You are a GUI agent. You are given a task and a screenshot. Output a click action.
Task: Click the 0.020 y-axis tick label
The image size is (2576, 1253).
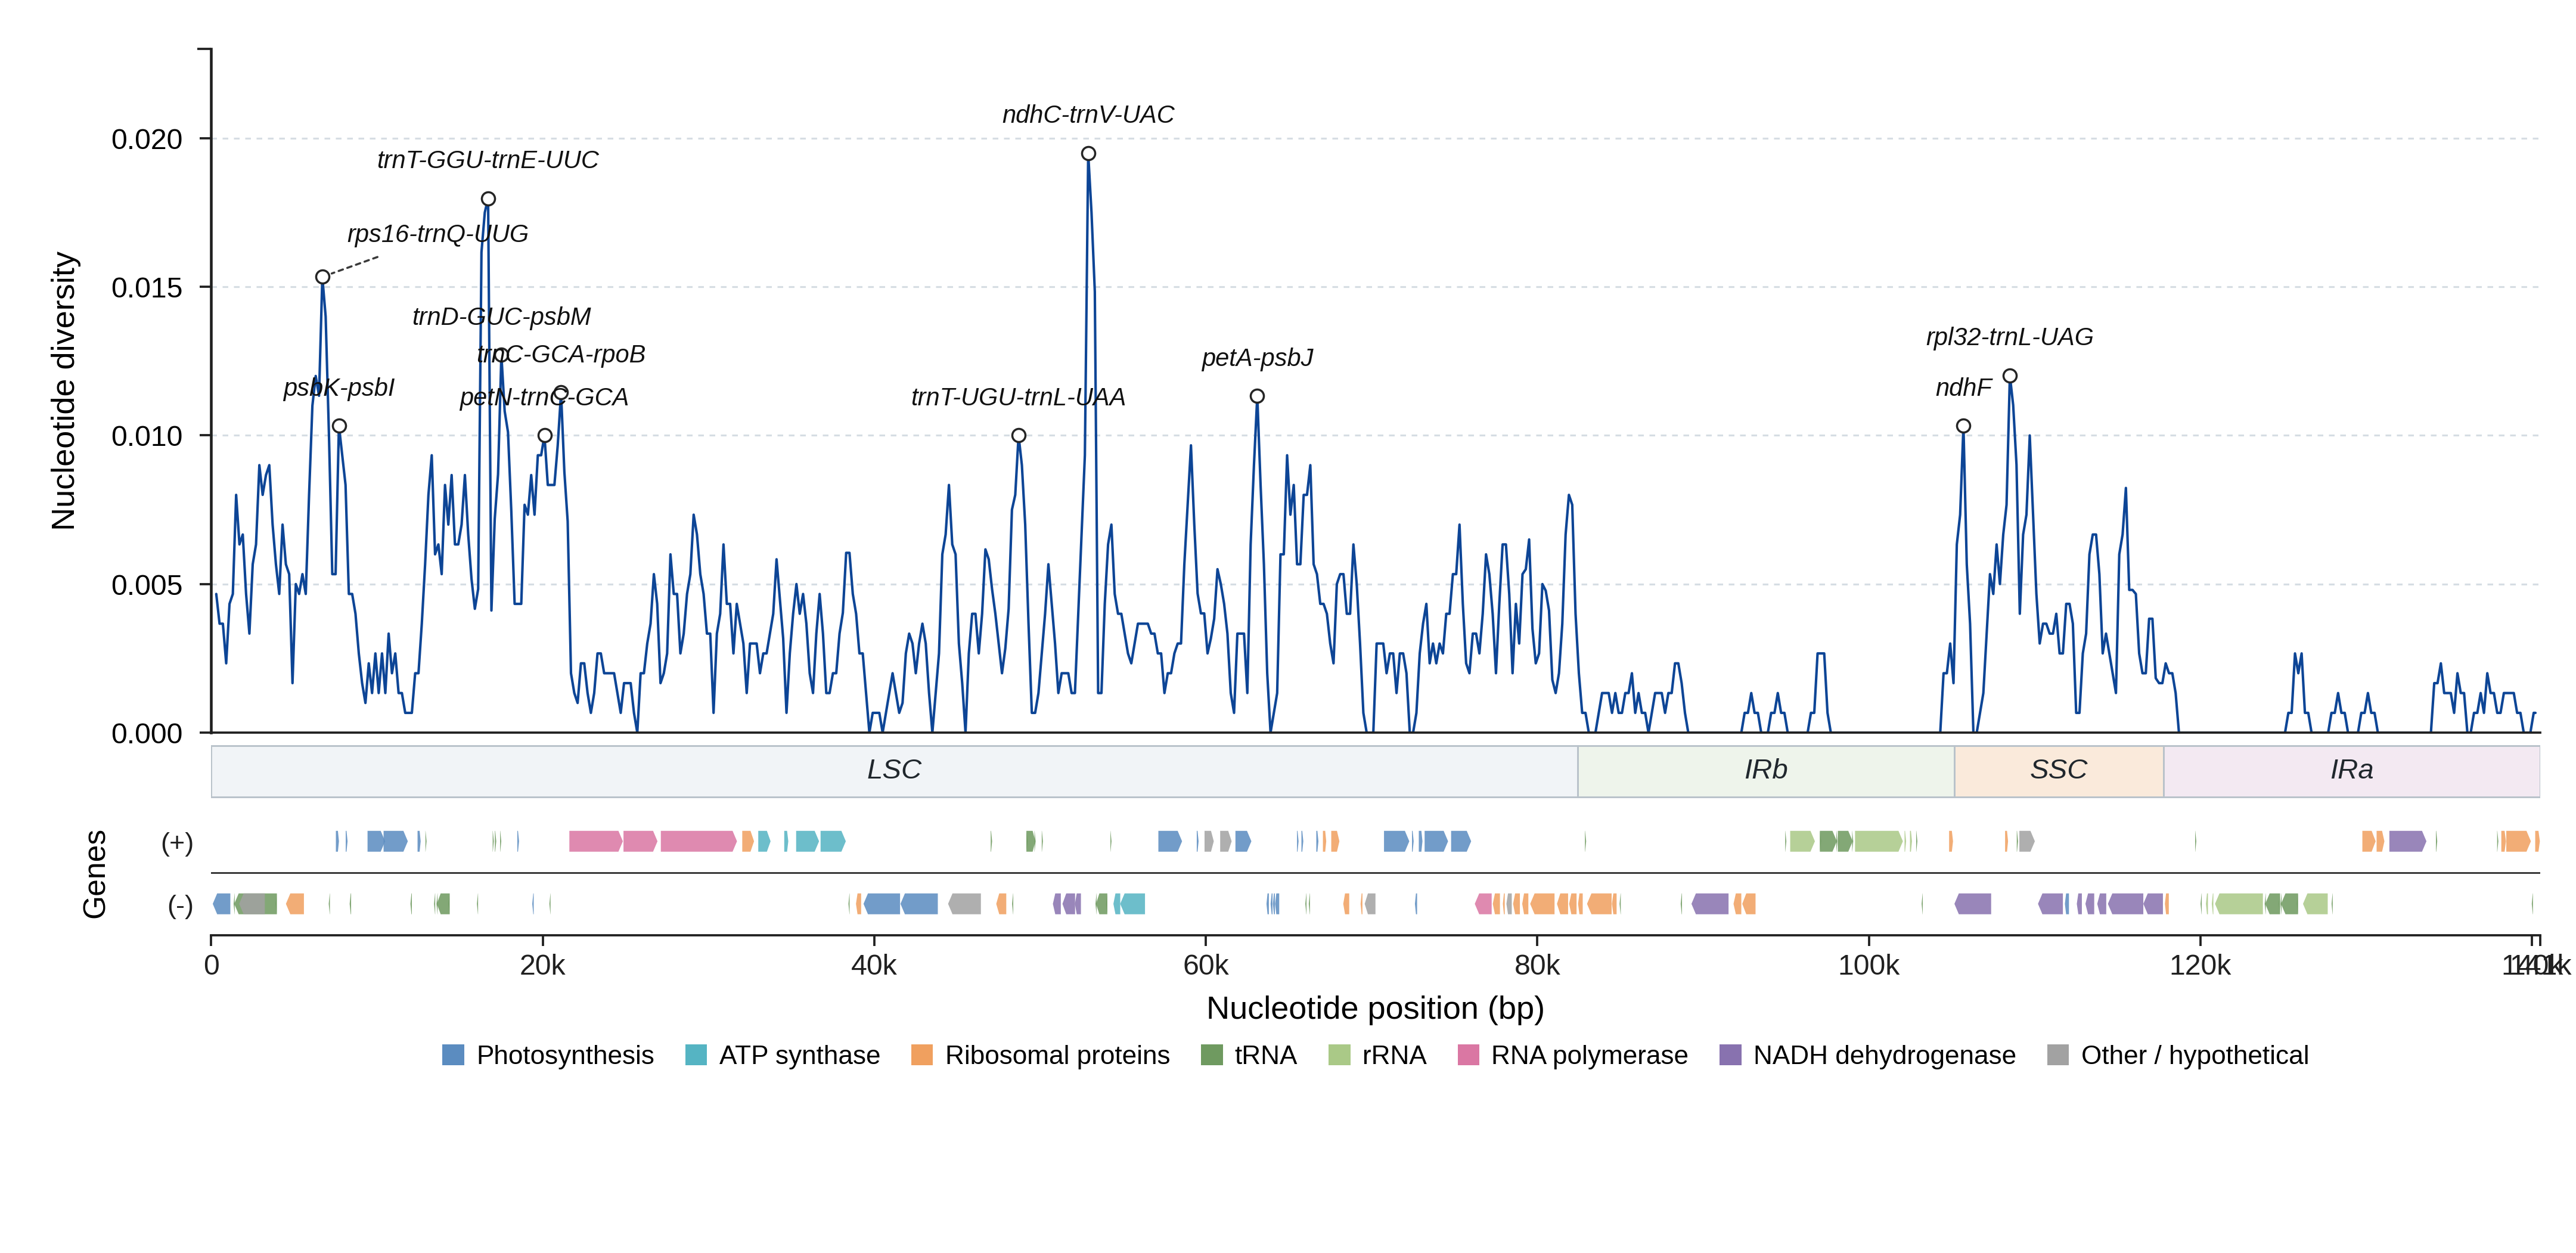click(x=147, y=139)
